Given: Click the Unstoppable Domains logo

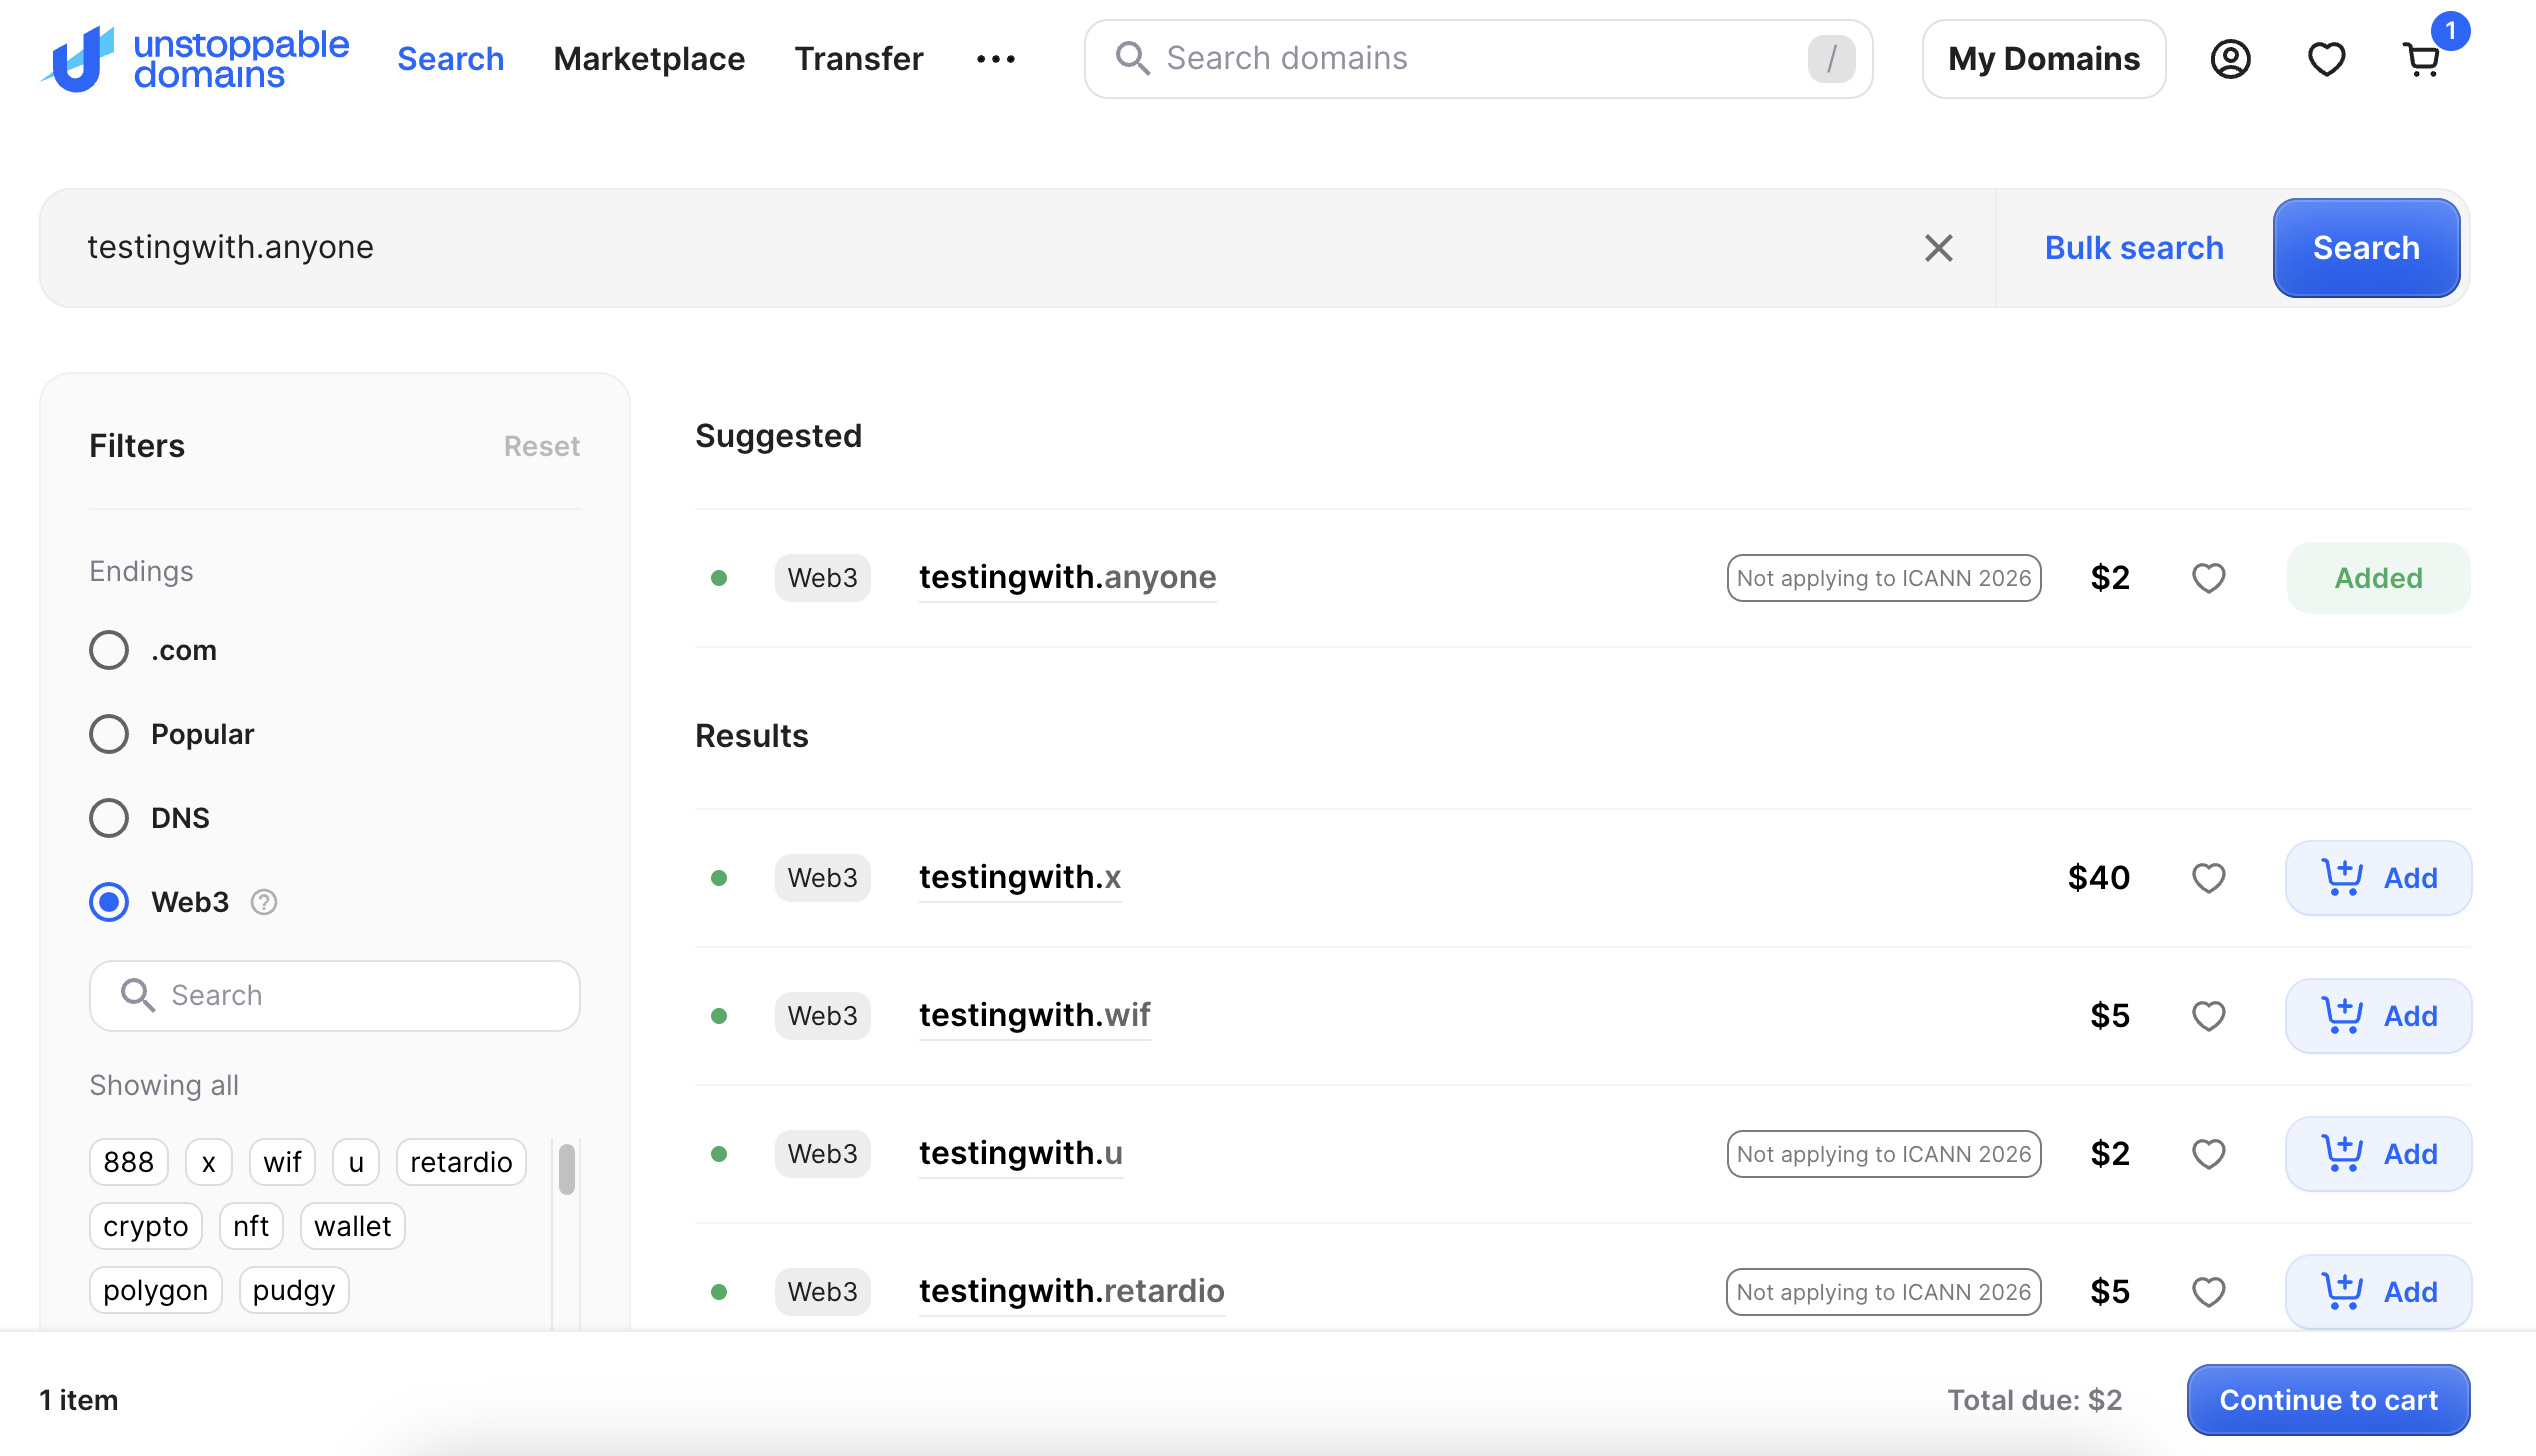Looking at the screenshot, I should pos(195,59).
